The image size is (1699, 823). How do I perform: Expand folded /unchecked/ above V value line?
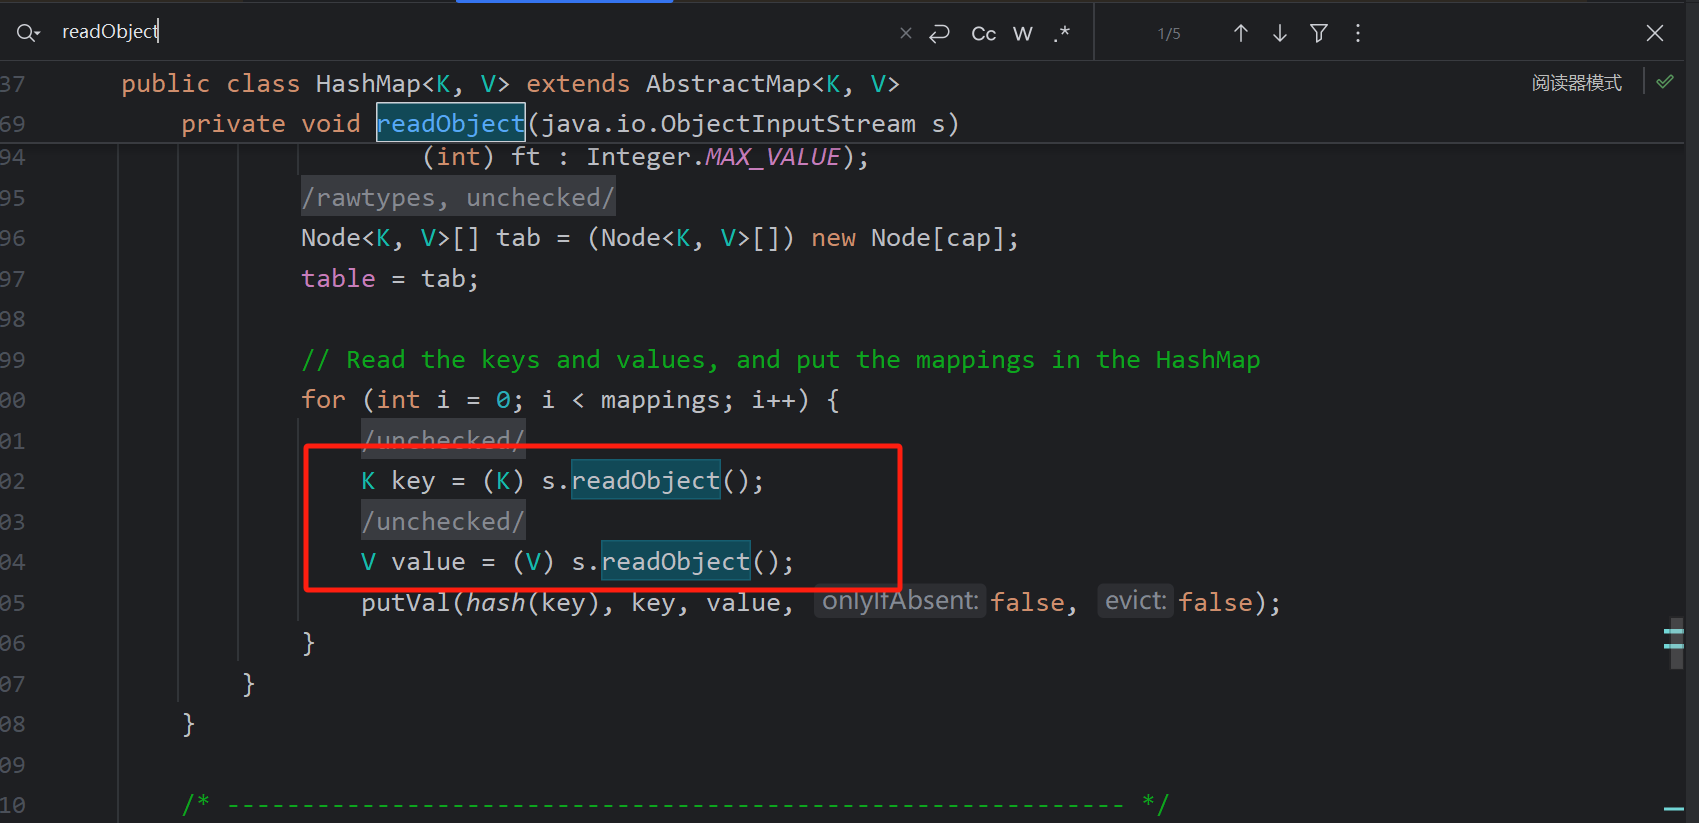pos(443,521)
